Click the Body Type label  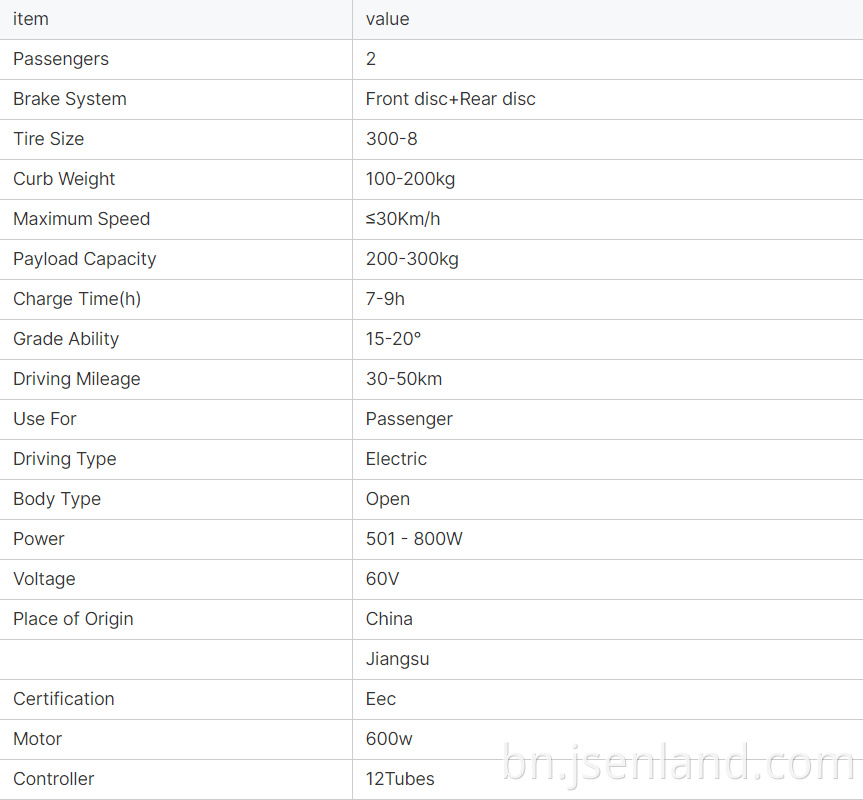tap(57, 499)
